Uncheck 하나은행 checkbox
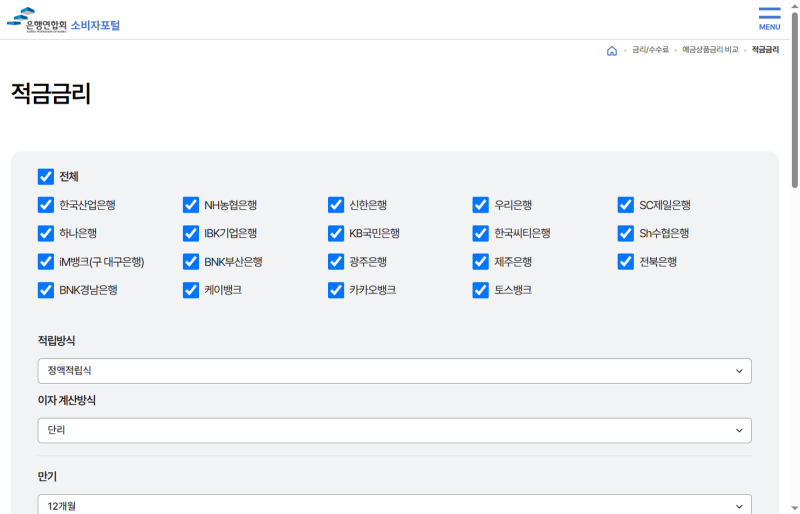 point(46,233)
